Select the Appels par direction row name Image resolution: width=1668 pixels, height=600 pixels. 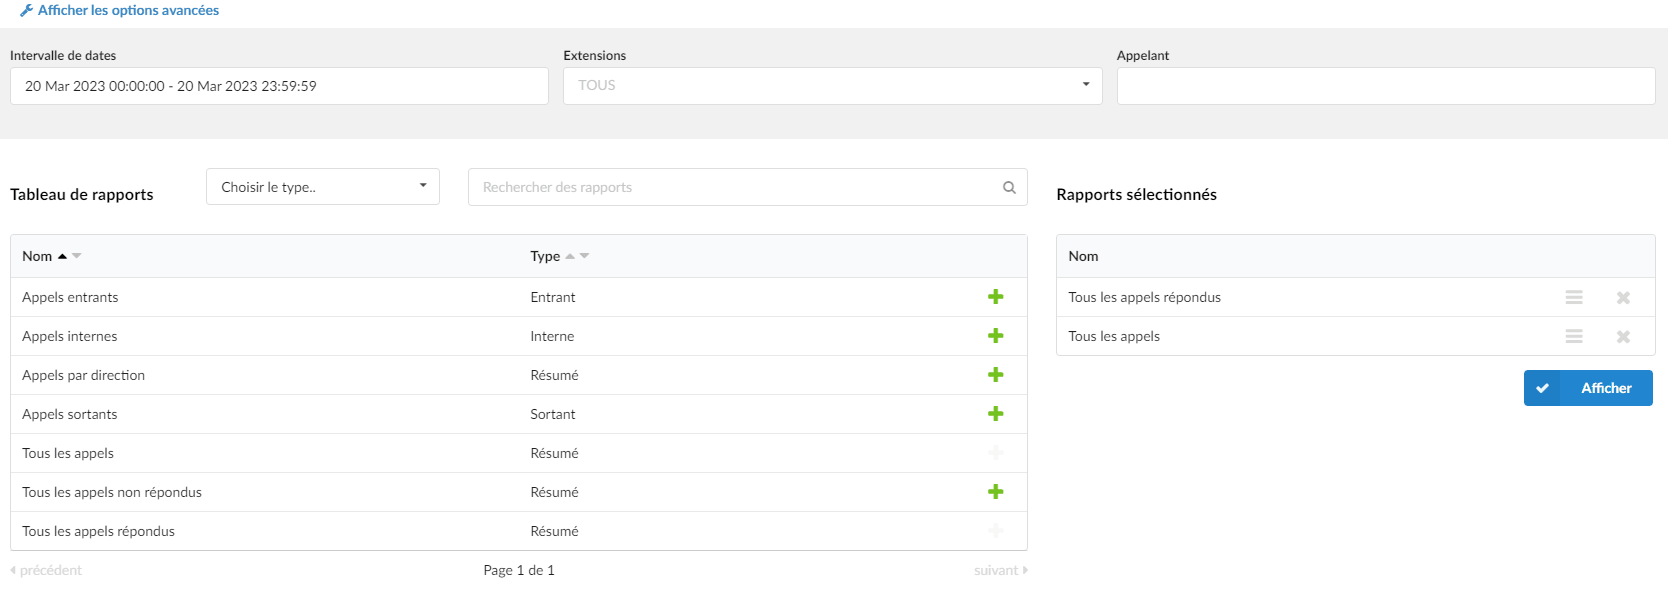point(83,375)
